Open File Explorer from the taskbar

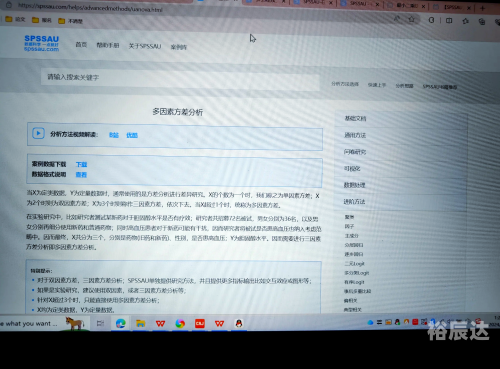click(x=141, y=323)
